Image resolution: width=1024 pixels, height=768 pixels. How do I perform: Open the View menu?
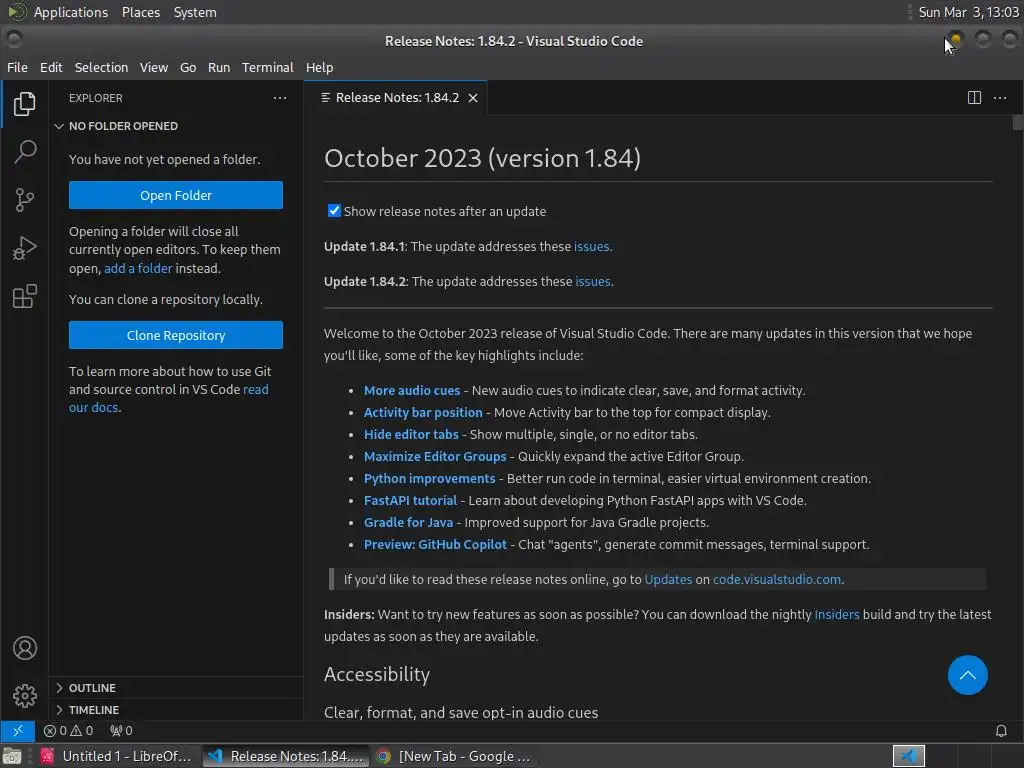(x=153, y=67)
